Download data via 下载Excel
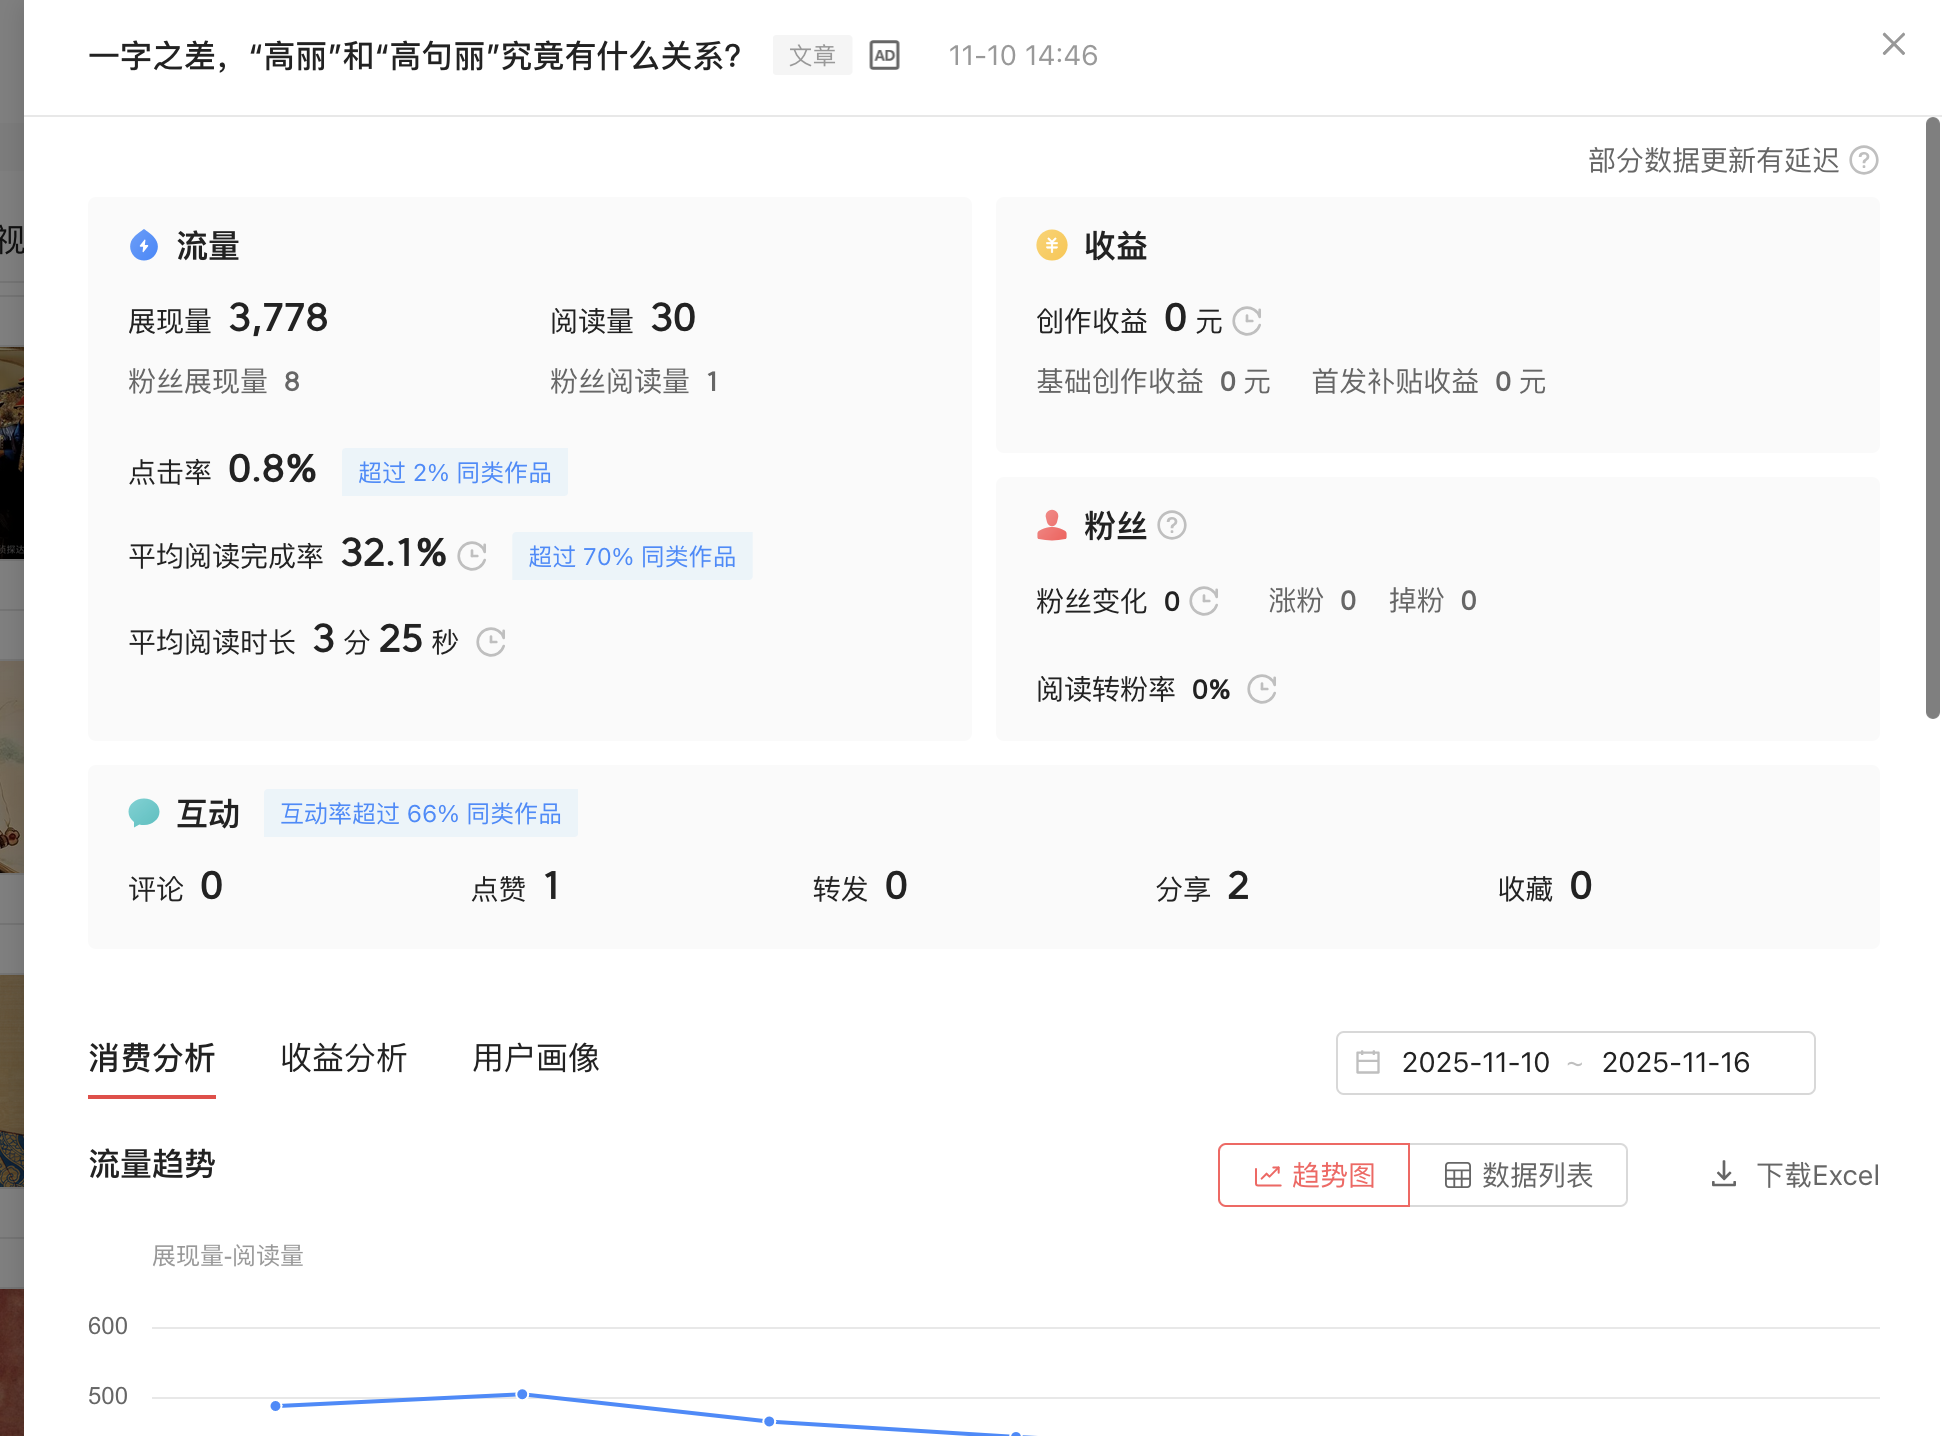 tap(1796, 1175)
